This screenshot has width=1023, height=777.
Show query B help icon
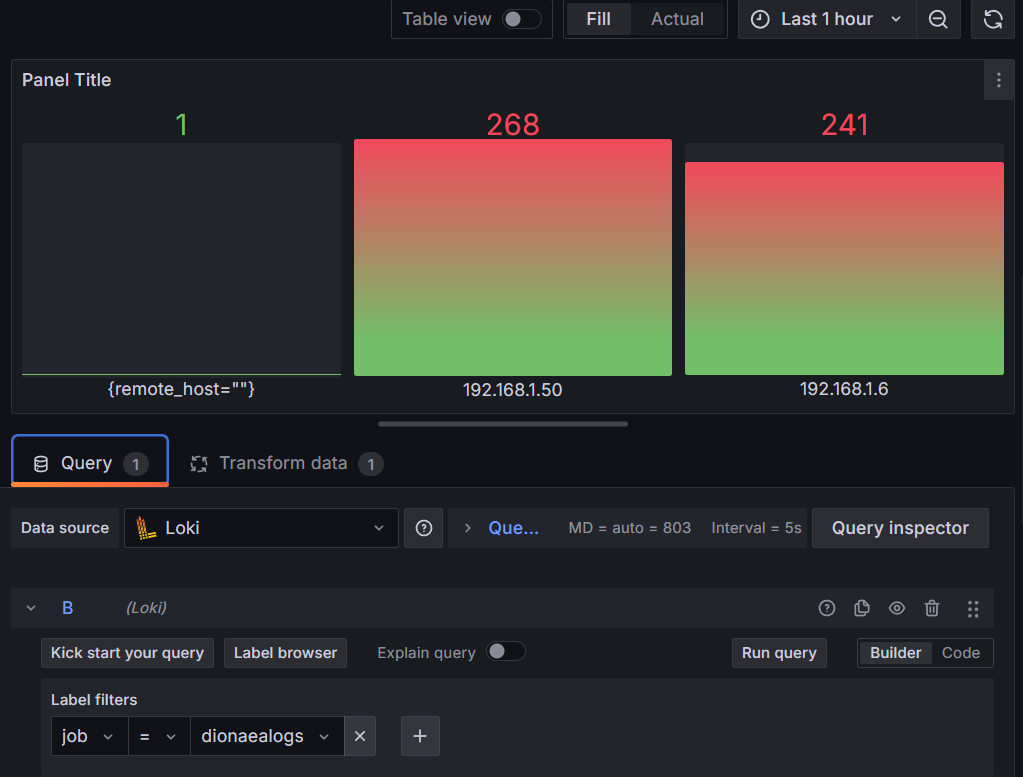pyautogui.click(x=827, y=608)
